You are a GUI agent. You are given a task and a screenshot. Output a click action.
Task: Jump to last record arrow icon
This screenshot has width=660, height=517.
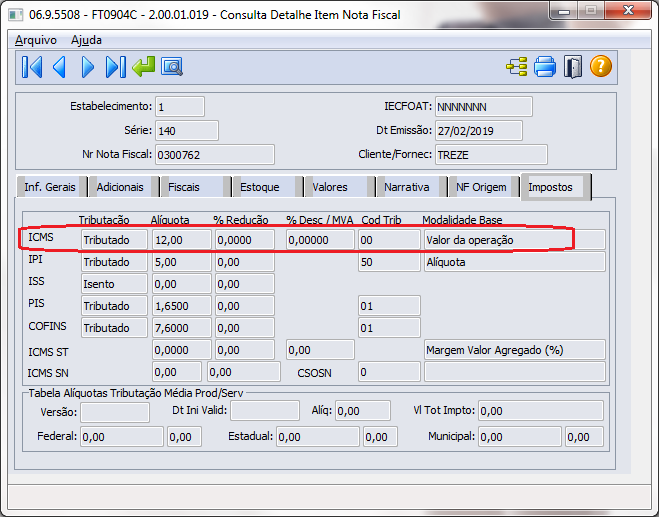pyautogui.click(x=116, y=67)
